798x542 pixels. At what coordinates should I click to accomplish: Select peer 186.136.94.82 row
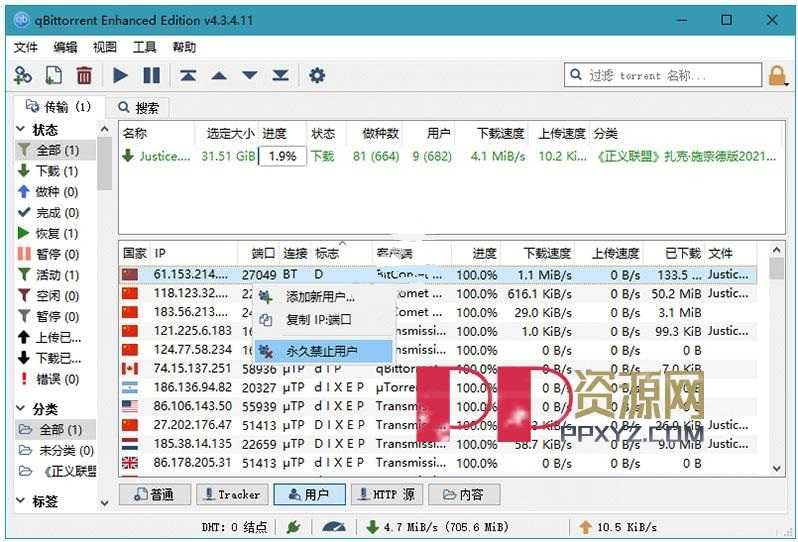[438, 387]
